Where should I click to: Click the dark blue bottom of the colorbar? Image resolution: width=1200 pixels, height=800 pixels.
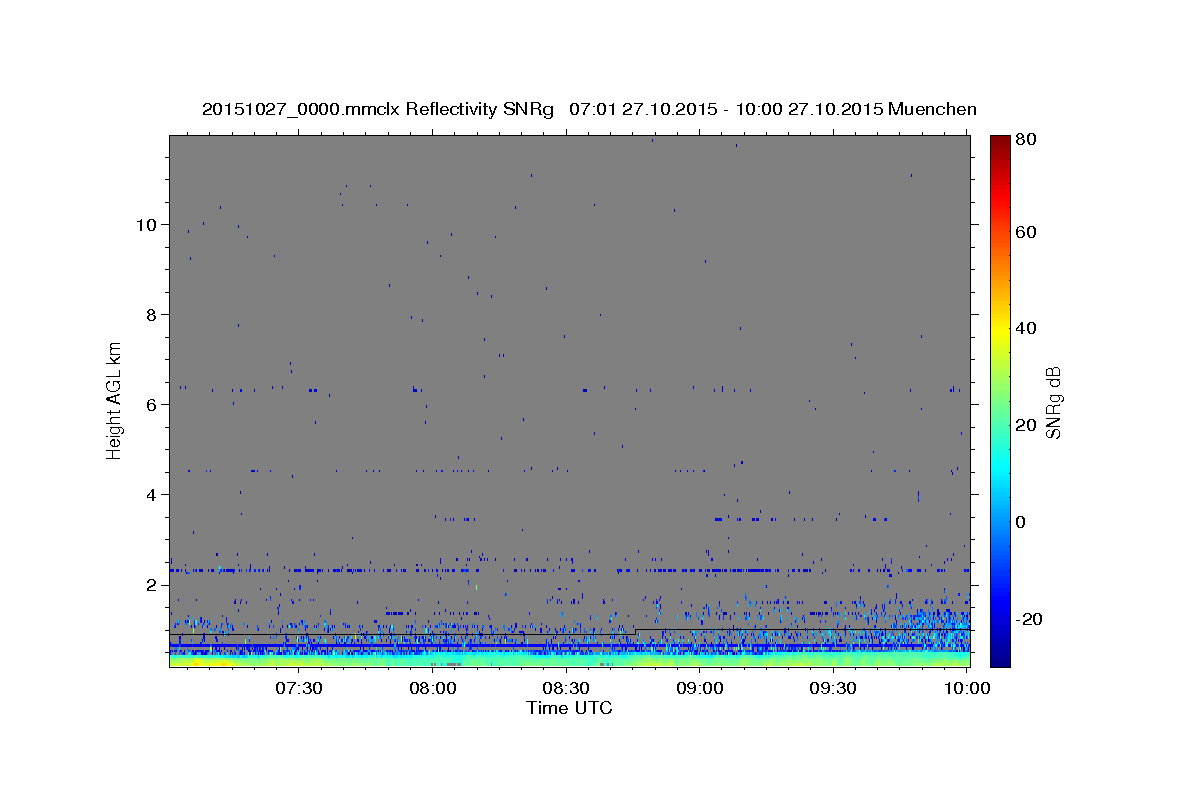click(x=1000, y=655)
